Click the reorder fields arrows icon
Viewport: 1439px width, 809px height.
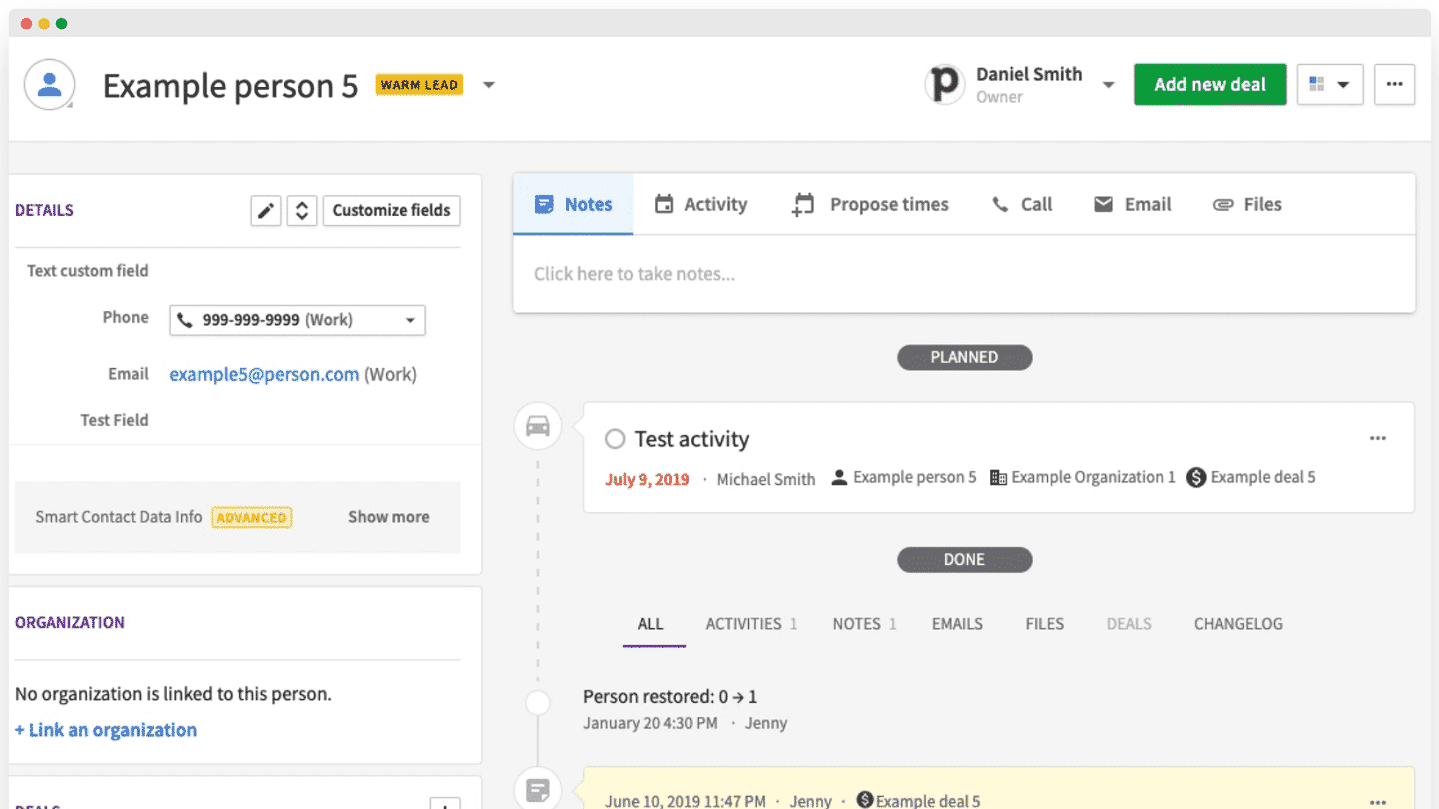point(302,211)
